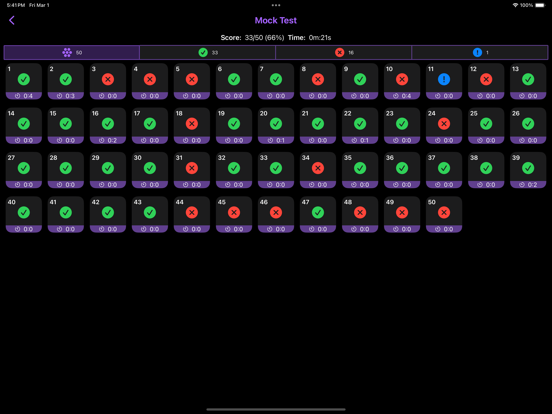The width and height of the screenshot is (552, 414).
Task: Select question number 49 card
Action: [402, 214]
